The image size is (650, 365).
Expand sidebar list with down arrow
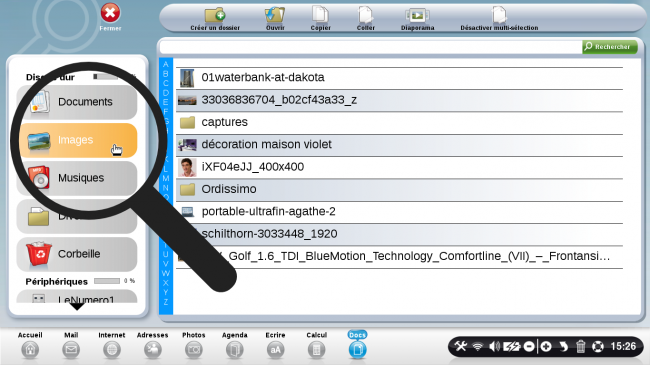77,307
